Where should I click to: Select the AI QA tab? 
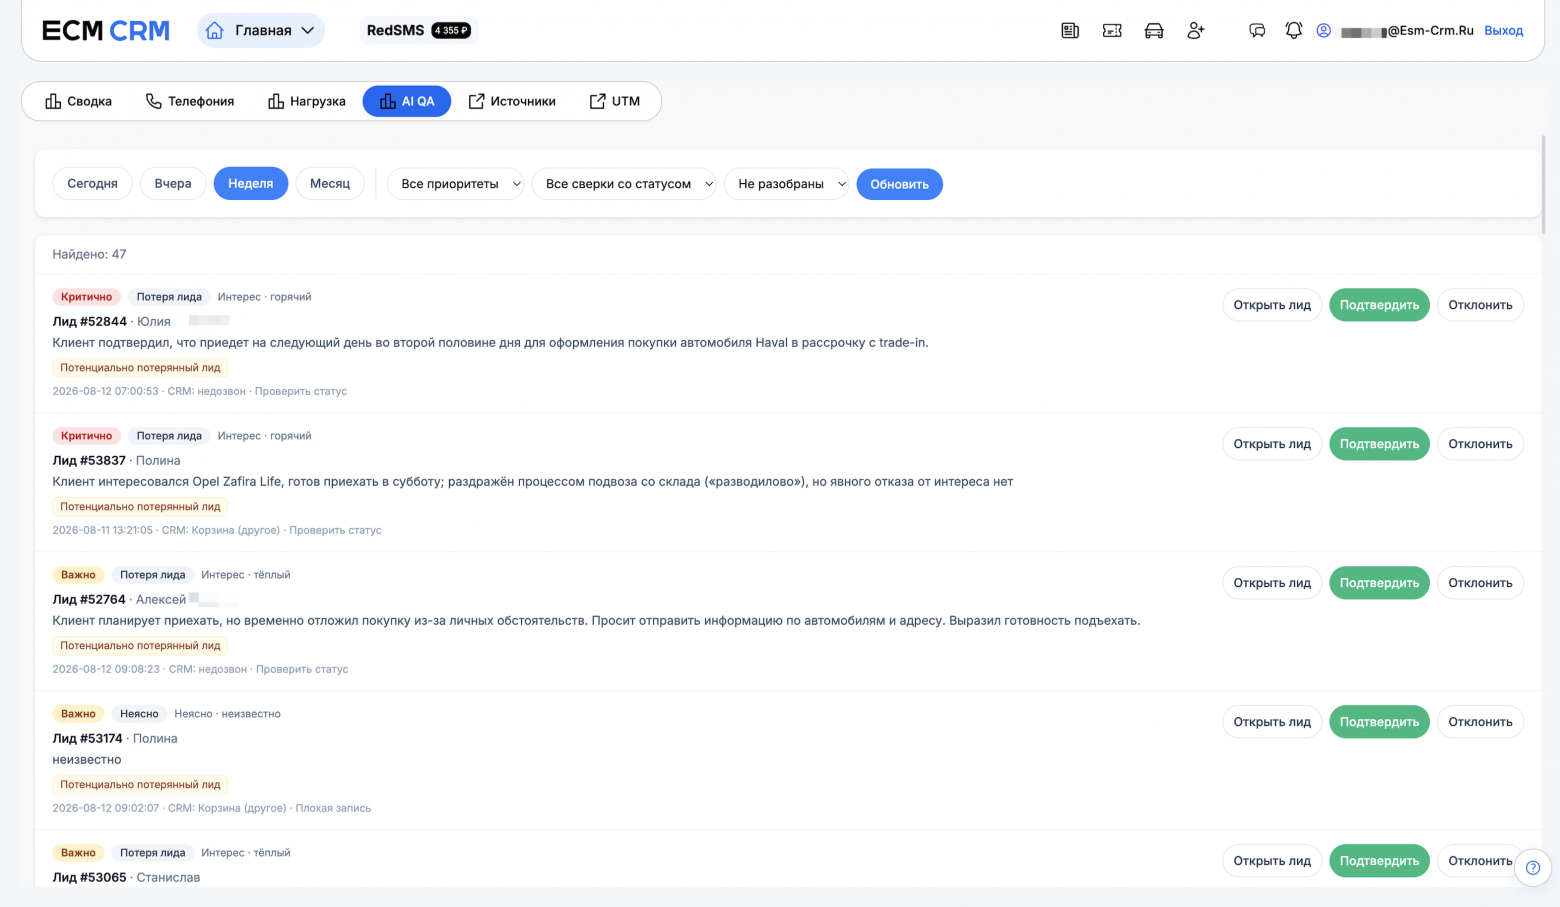407,101
